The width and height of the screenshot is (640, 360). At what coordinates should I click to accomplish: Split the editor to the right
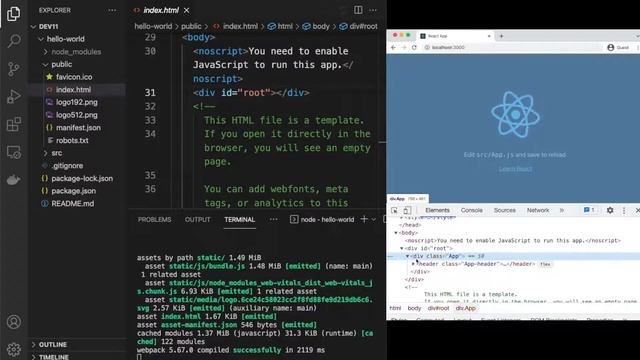(x=358, y=10)
